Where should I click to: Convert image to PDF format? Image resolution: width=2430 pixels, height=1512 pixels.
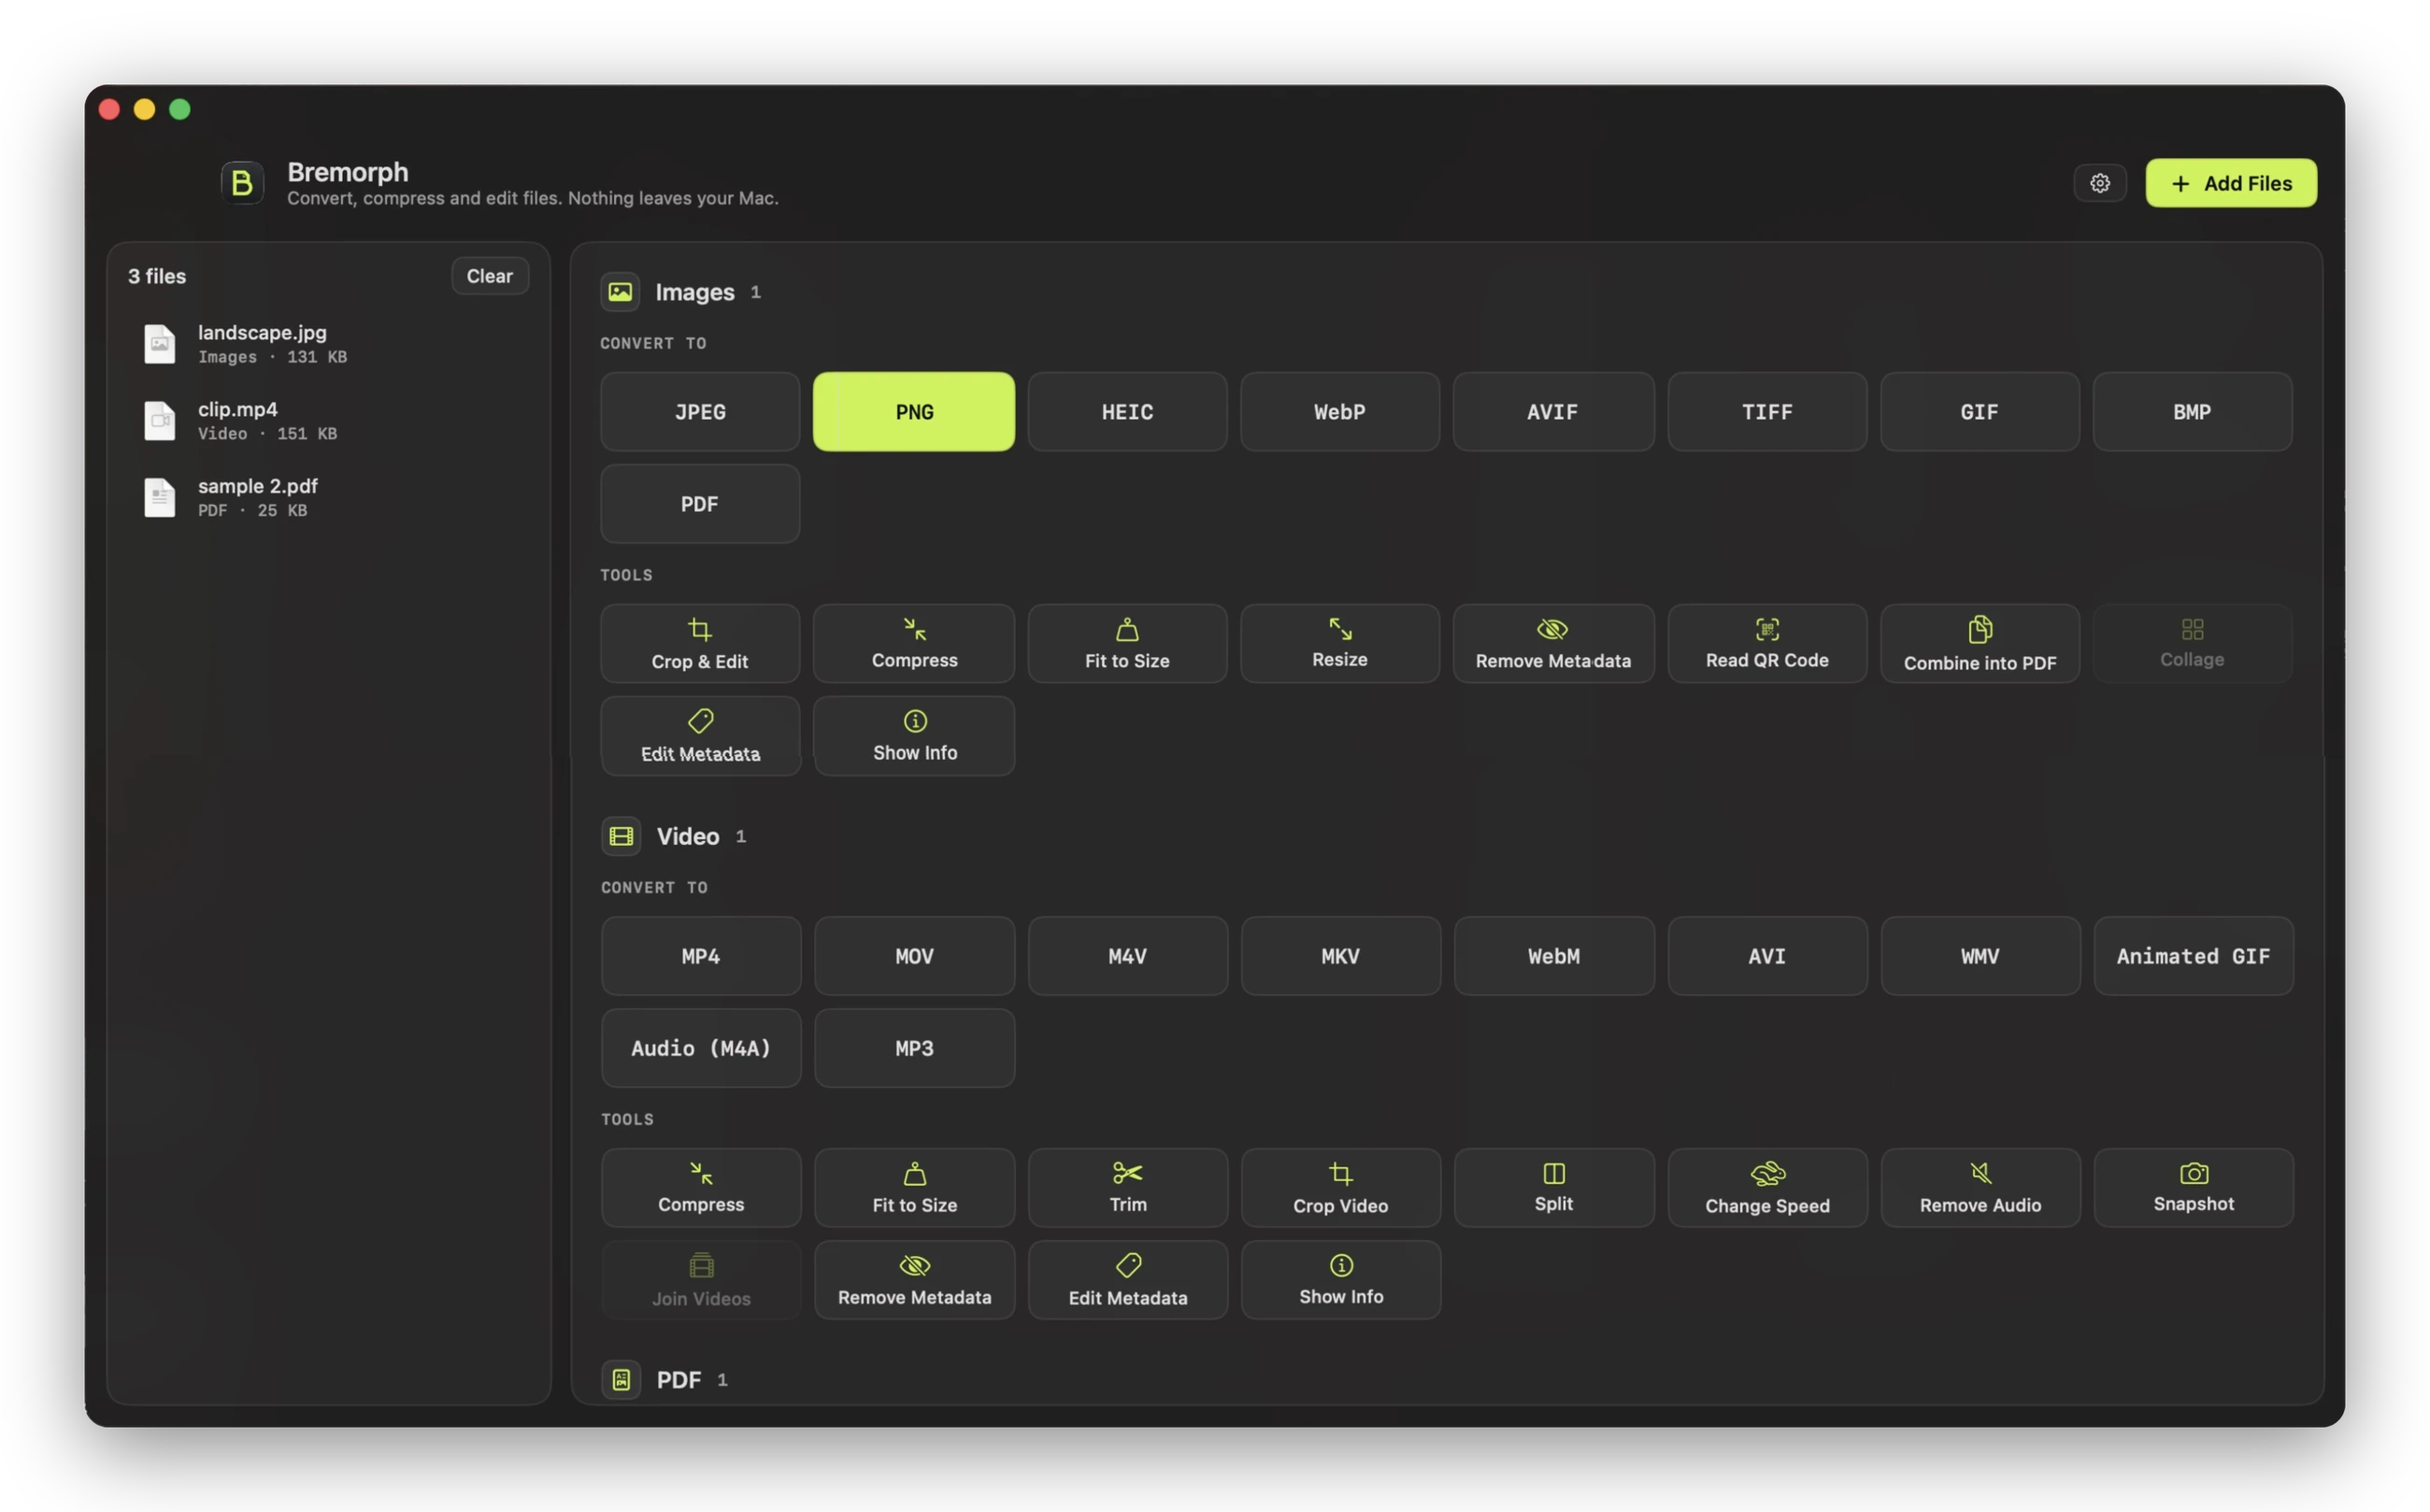[x=699, y=504]
